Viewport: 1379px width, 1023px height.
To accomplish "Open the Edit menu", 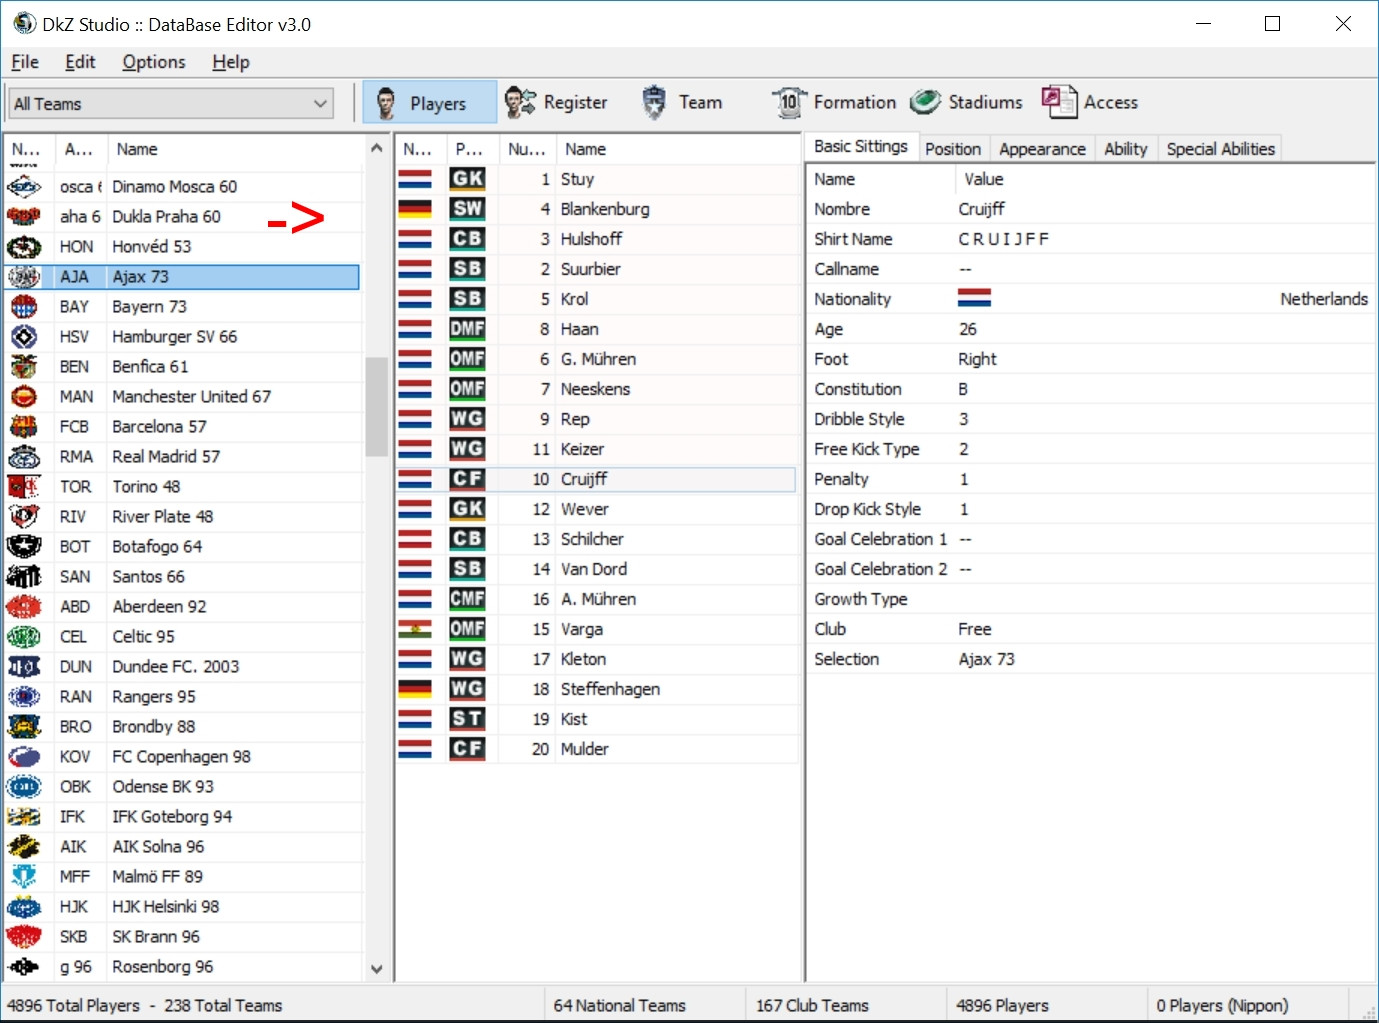I will pyautogui.click(x=80, y=62).
